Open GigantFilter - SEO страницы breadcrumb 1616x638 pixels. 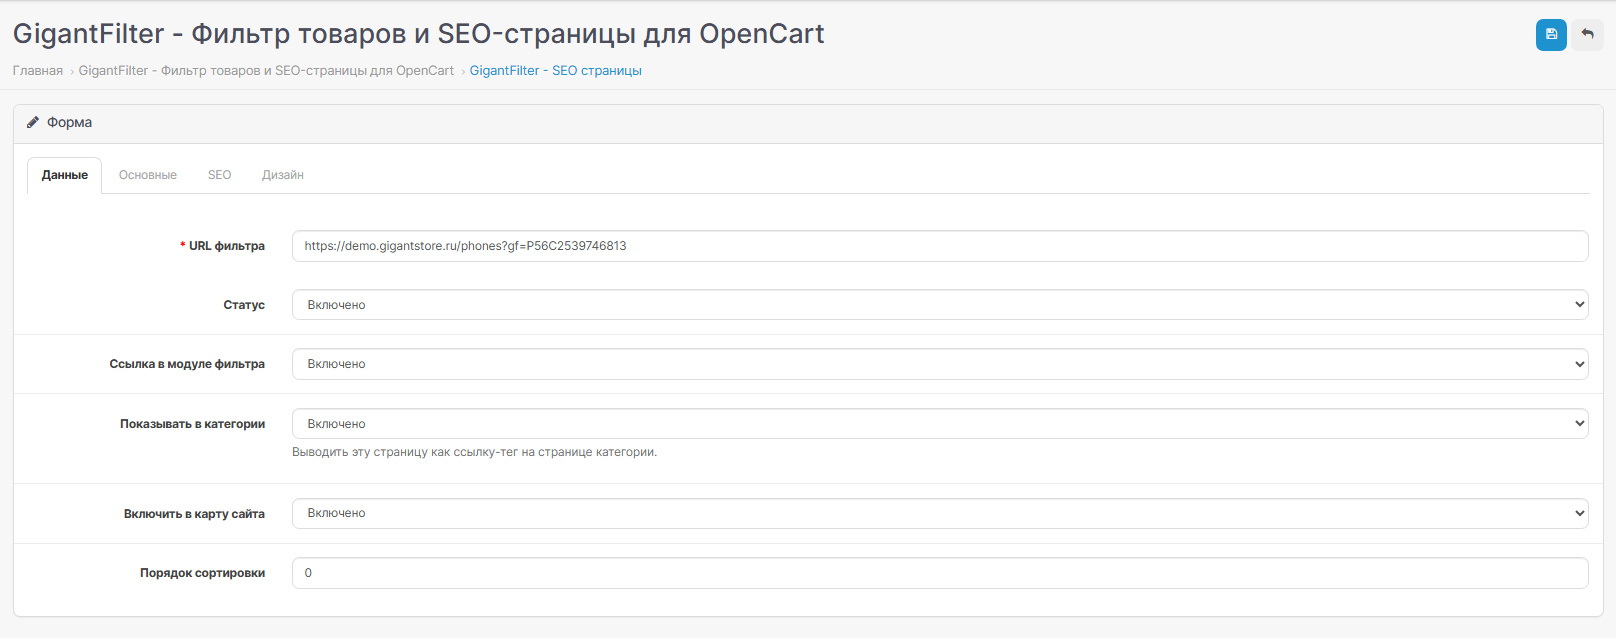556,71
